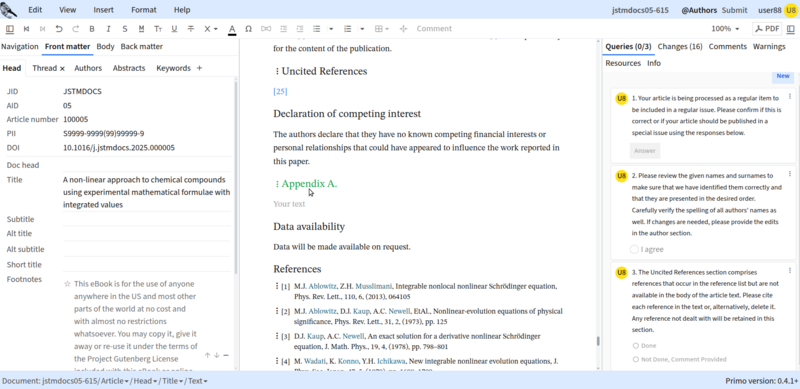
Task: Toggle italic formatting
Action: tap(108, 29)
